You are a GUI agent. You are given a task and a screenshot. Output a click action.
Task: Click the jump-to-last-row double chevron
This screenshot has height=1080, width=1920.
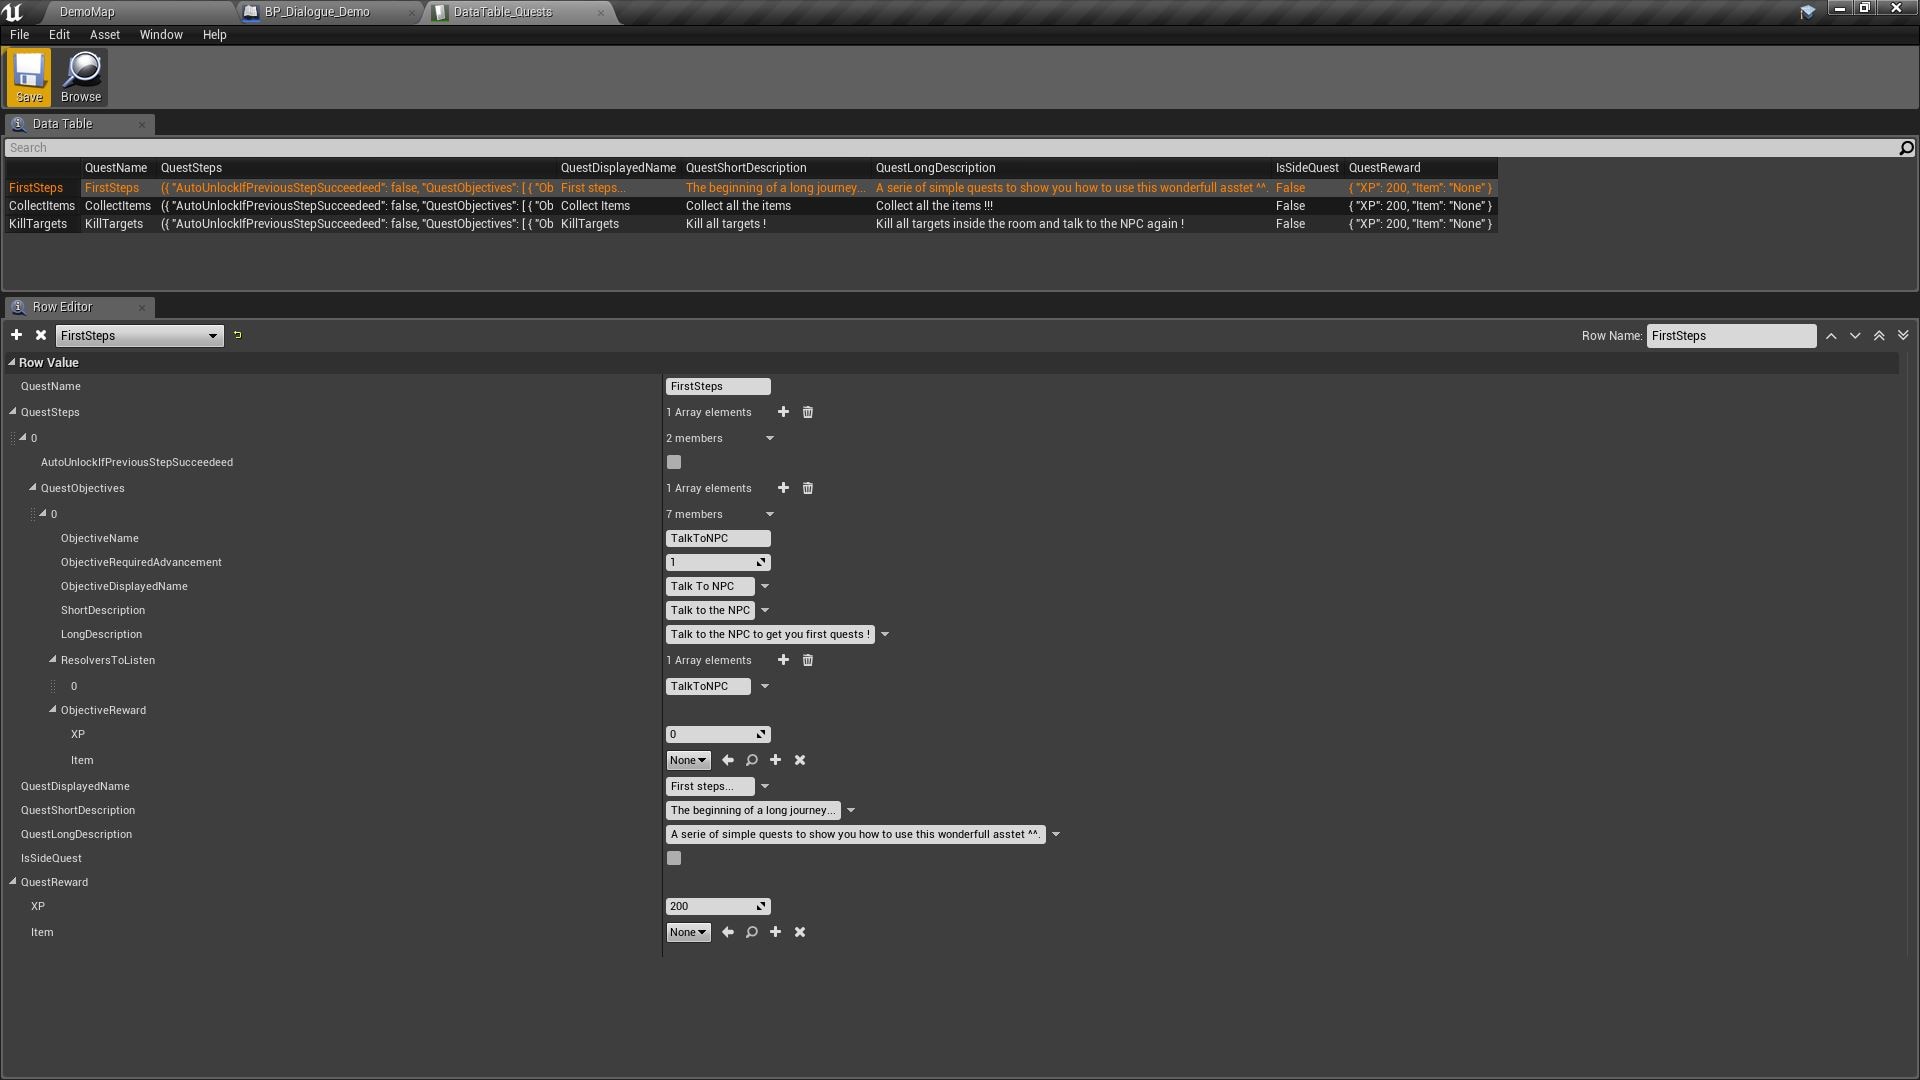(1903, 335)
